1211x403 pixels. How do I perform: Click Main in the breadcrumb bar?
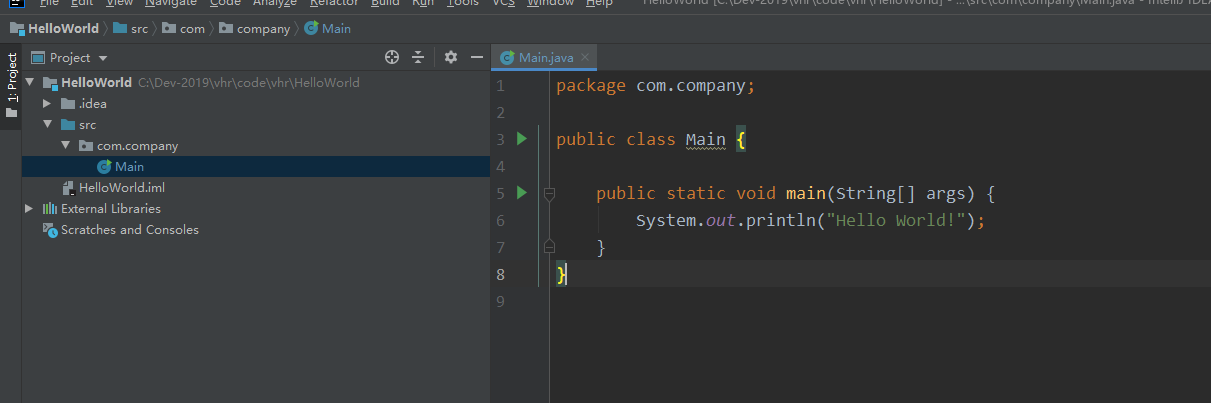pyautogui.click(x=328, y=28)
